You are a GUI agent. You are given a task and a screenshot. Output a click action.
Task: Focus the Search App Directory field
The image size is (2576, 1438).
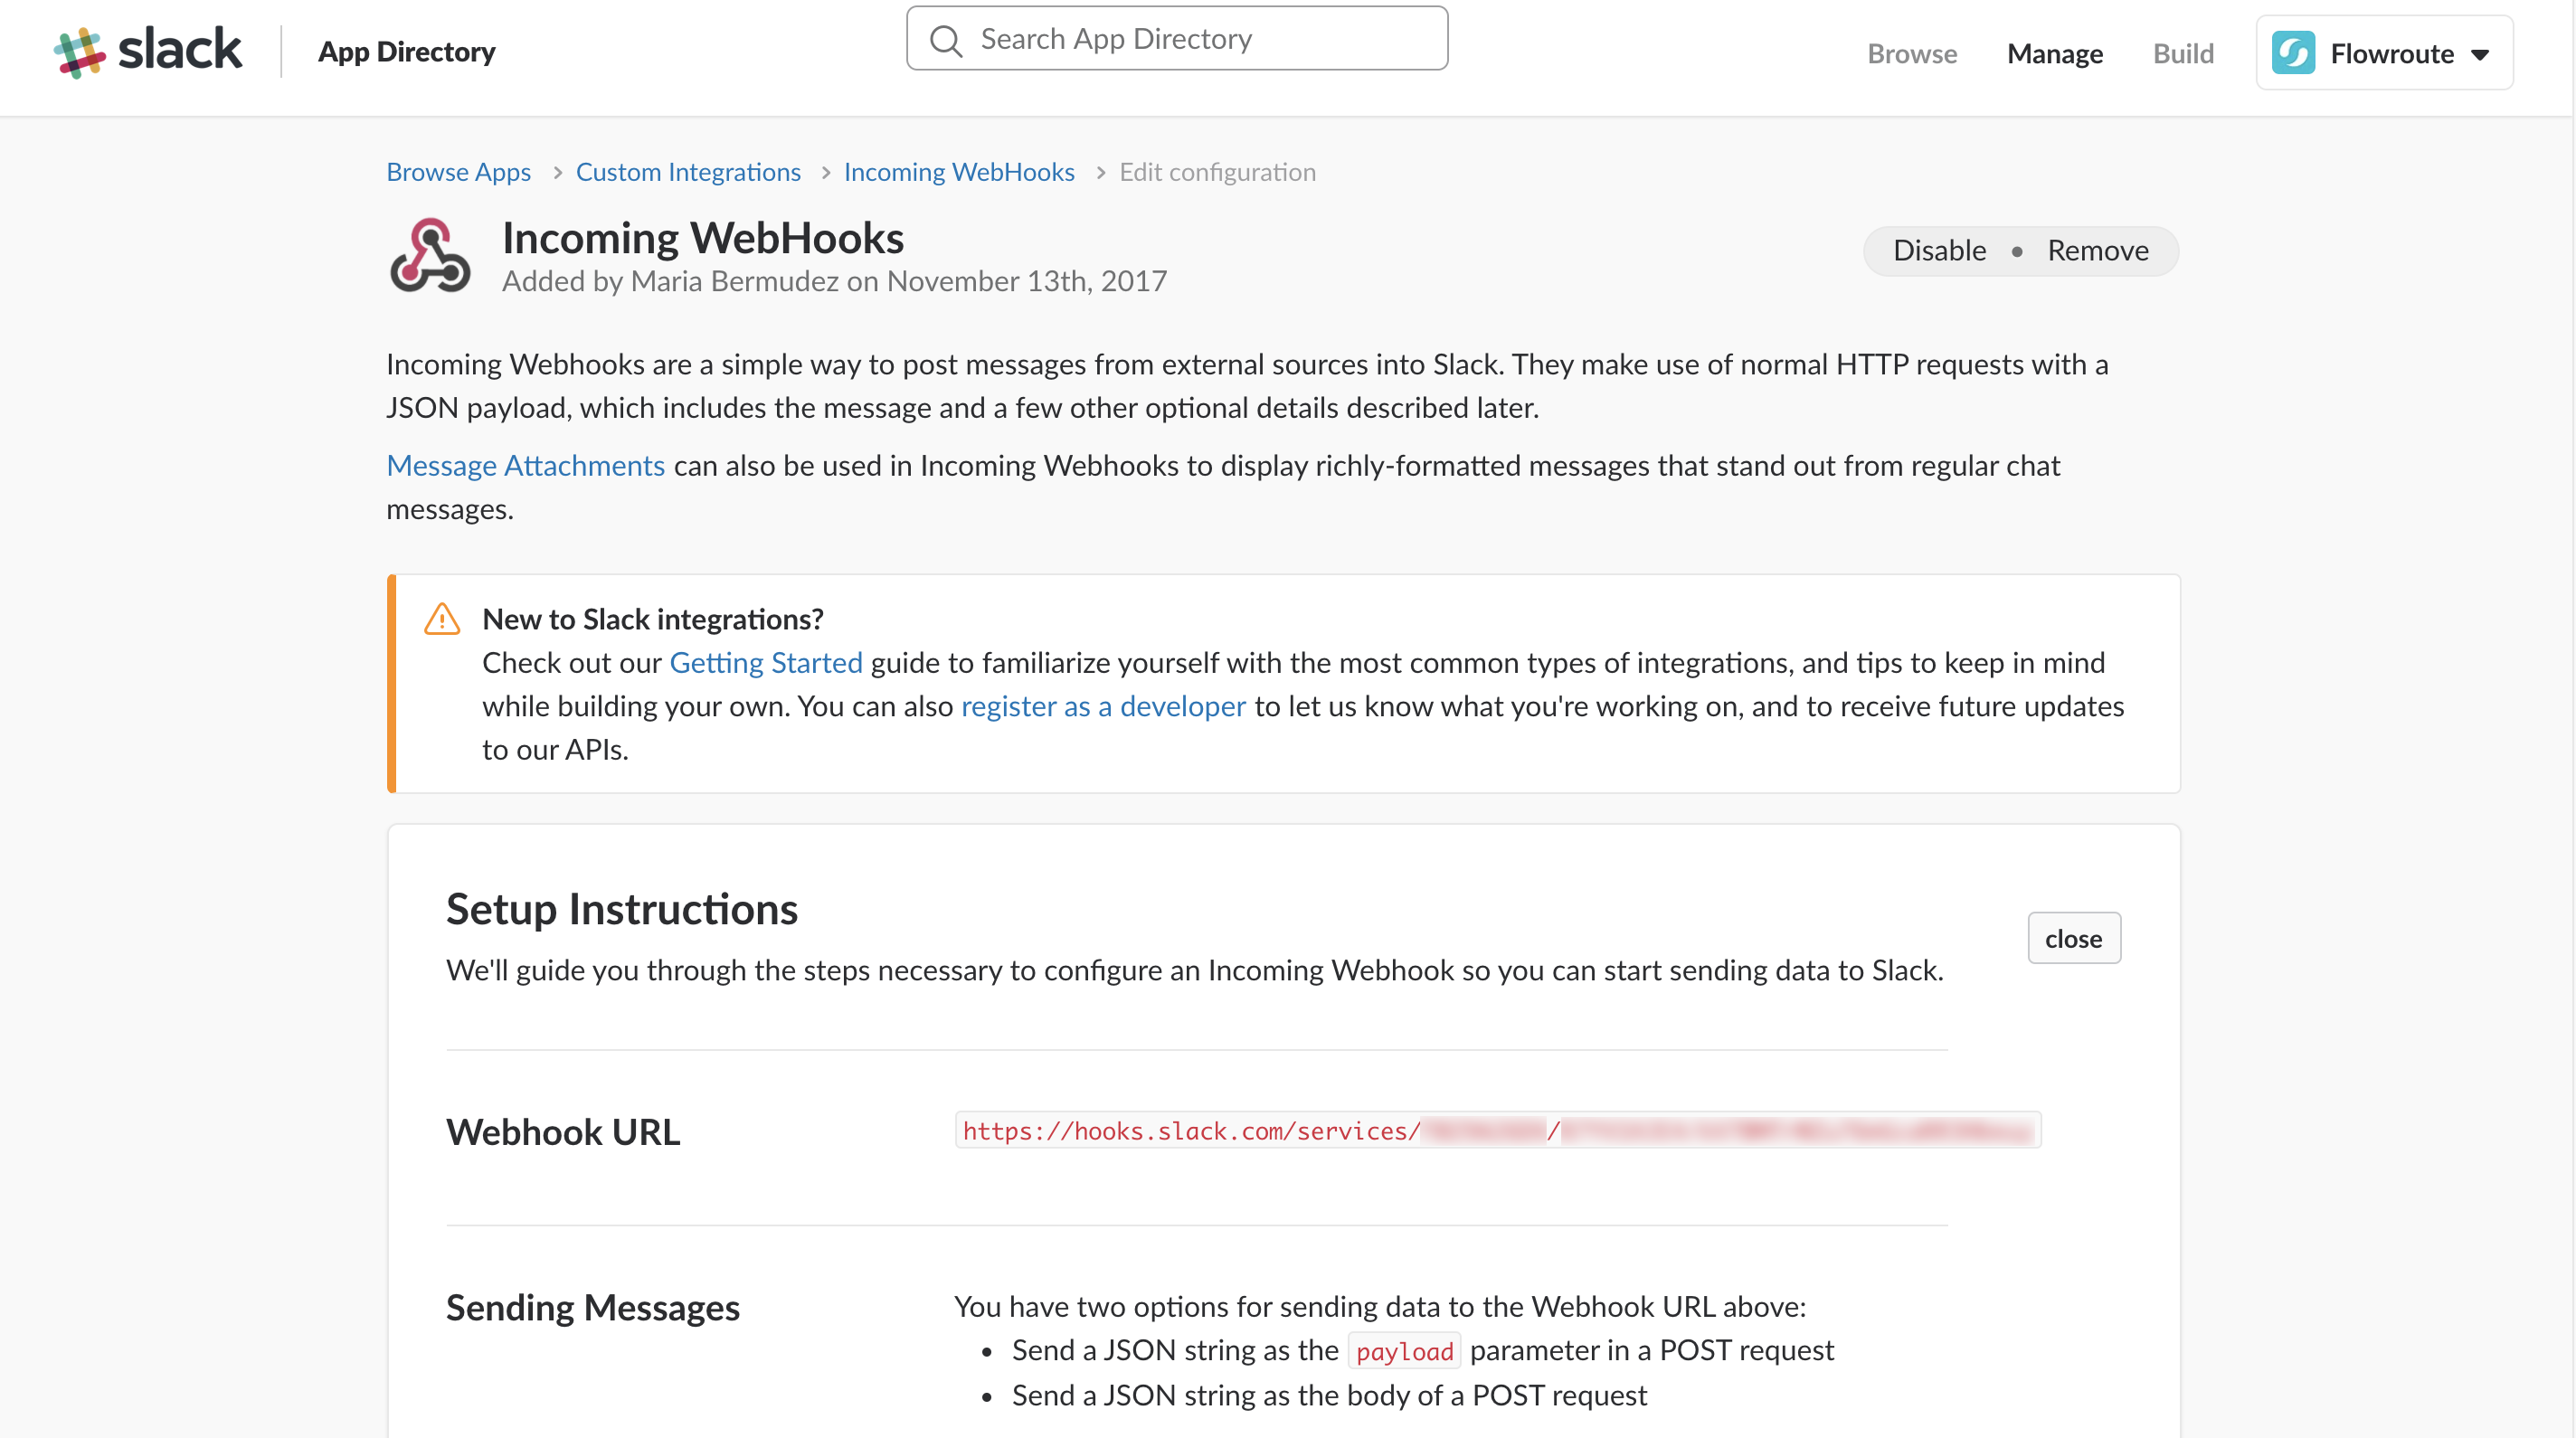click(1177, 38)
